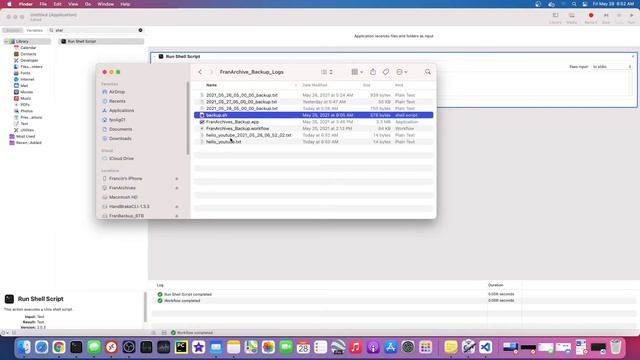Image resolution: width=640 pixels, height=360 pixels.
Task: Open Documents in Finder sidebar
Action: [x=120, y=129]
